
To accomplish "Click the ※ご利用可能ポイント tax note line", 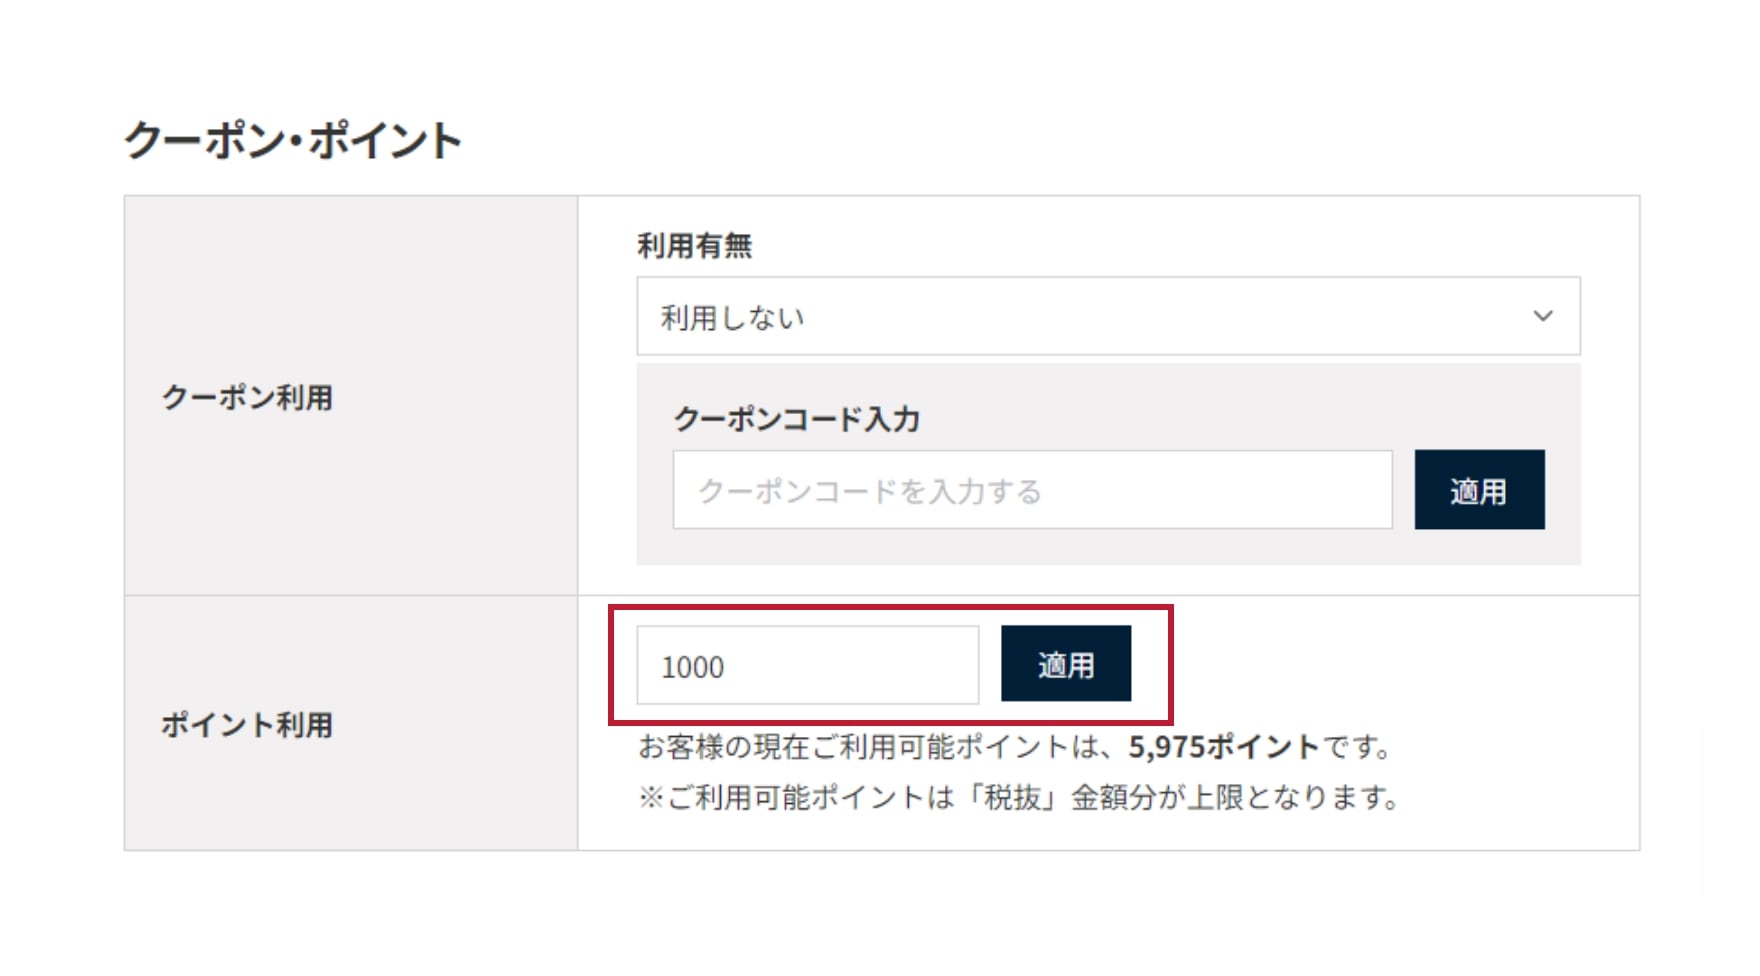I will tap(1018, 797).
